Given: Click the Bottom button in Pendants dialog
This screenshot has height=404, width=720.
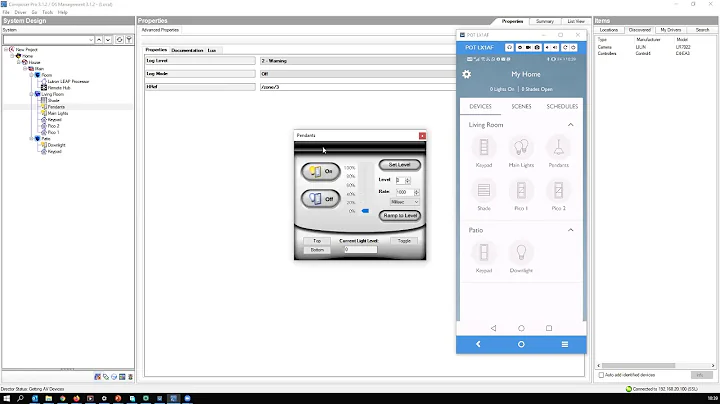Looking at the screenshot, I should point(317,250).
